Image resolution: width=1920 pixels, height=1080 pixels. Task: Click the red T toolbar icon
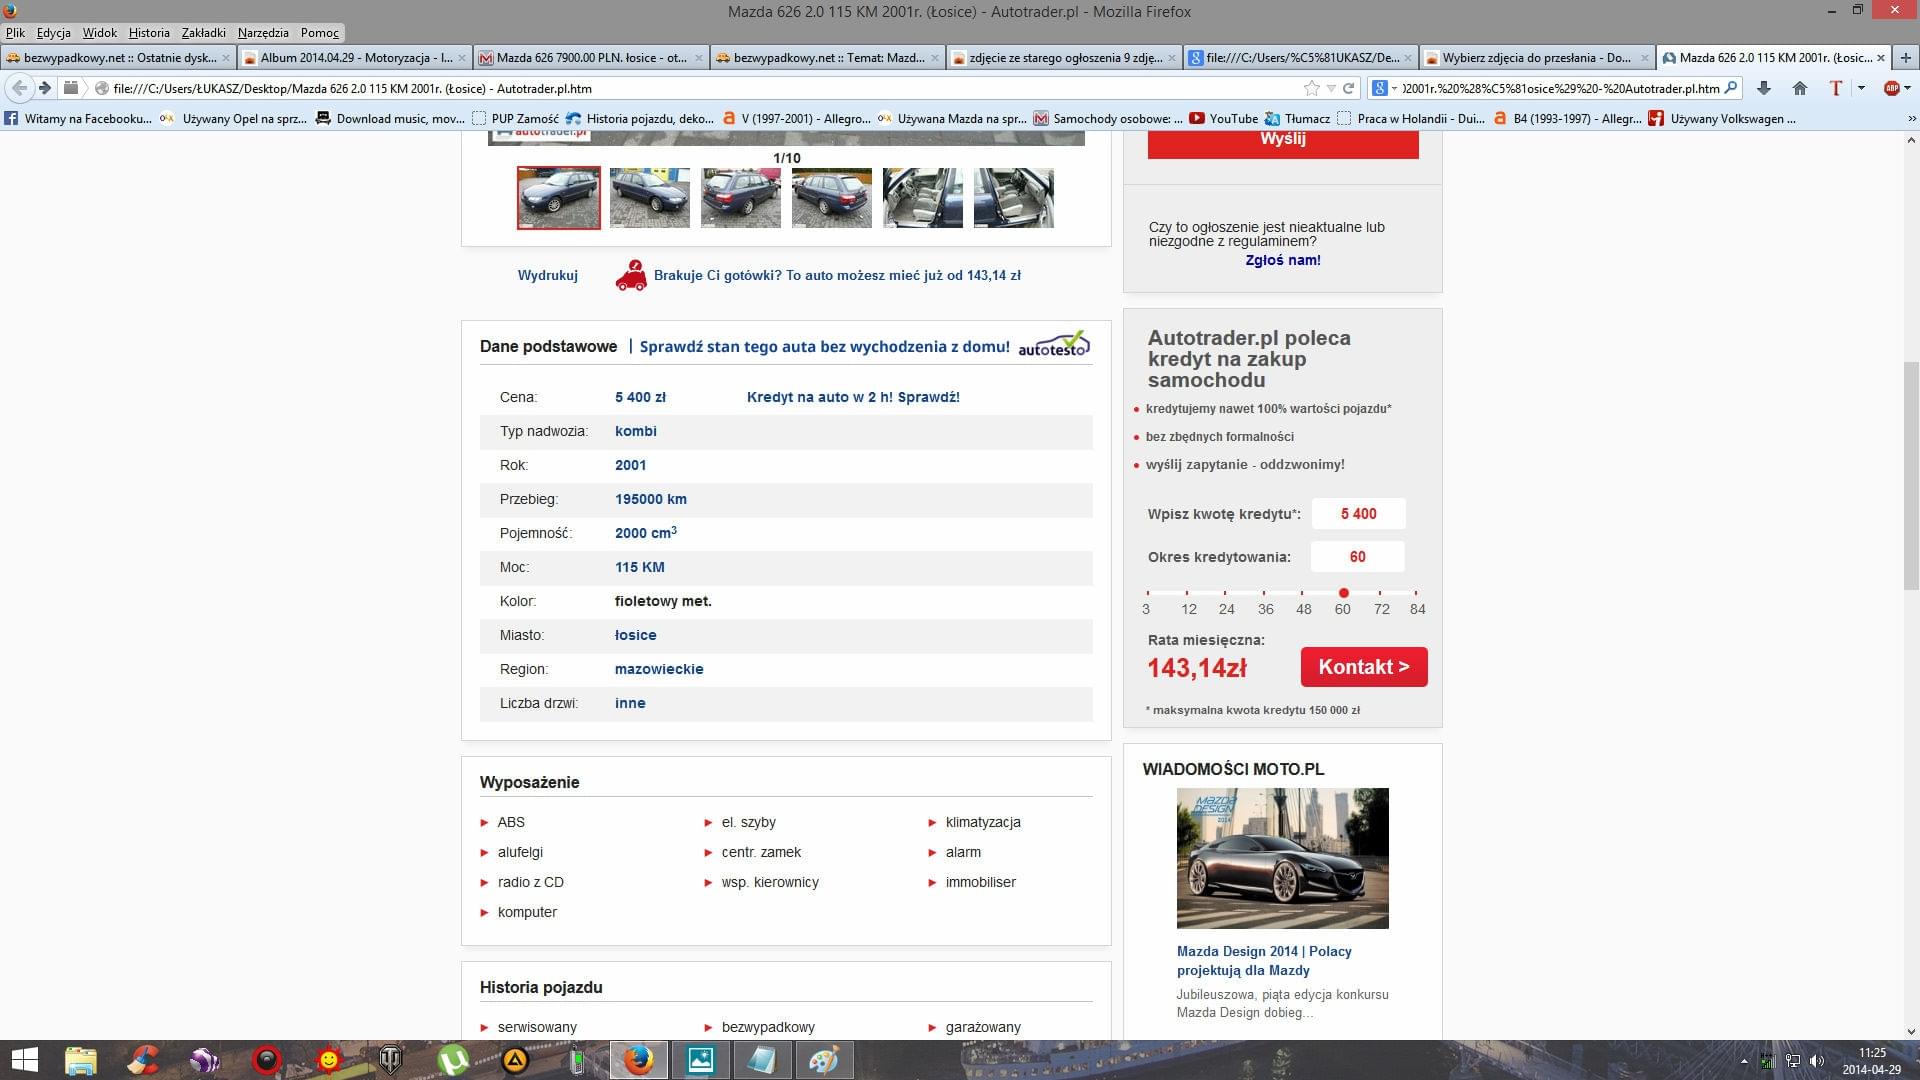[1836, 88]
